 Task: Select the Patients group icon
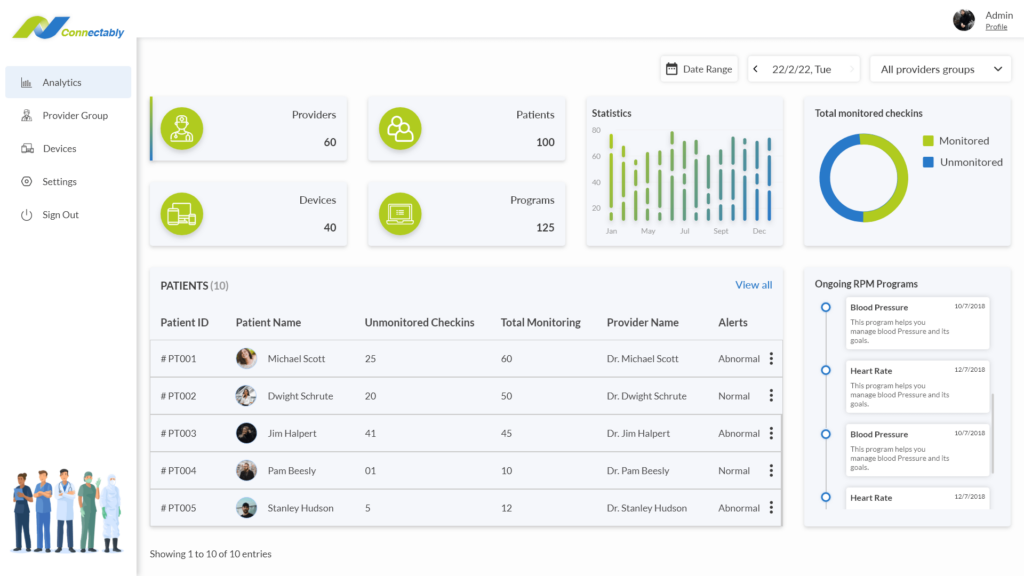399,128
